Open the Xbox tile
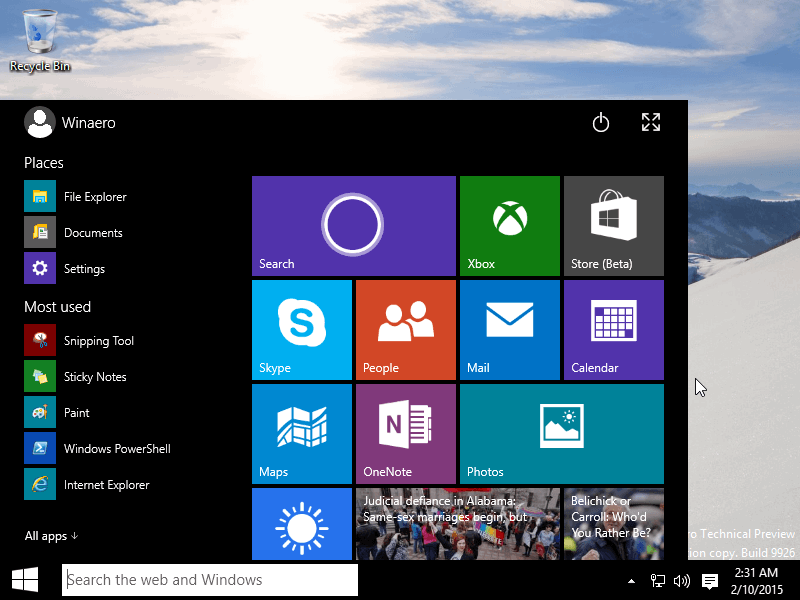Viewport: 800px width, 600px height. pyautogui.click(x=510, y=226)
